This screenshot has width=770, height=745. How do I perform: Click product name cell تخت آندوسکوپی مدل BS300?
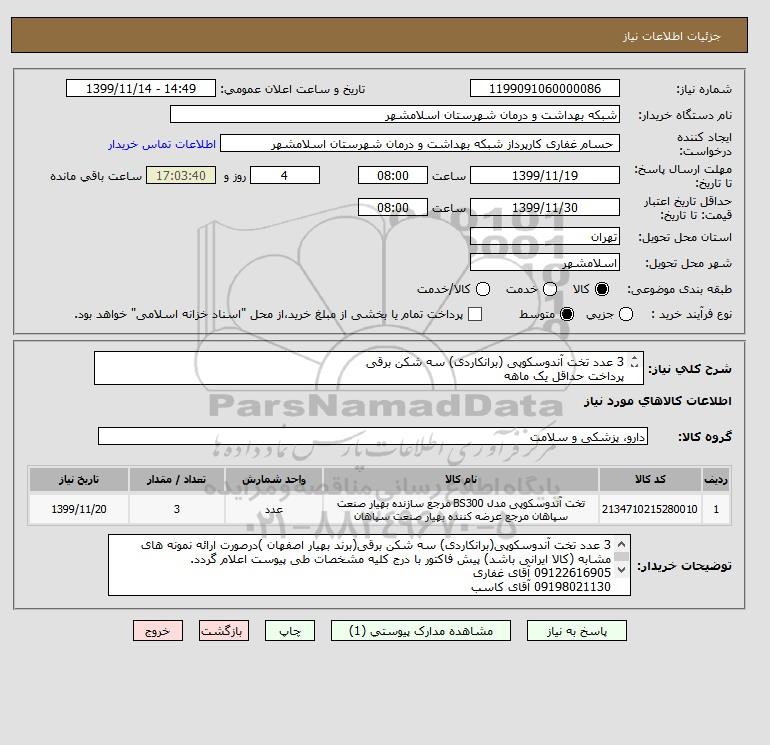(461, 509)
